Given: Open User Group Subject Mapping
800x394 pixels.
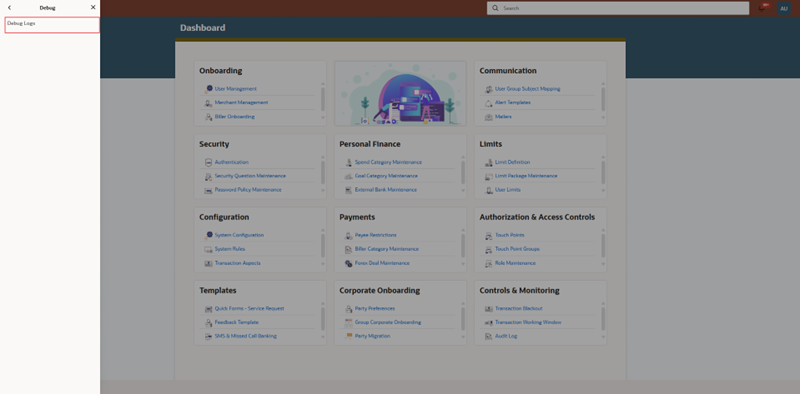Looking at the screenshot, I should click(527, 89).
